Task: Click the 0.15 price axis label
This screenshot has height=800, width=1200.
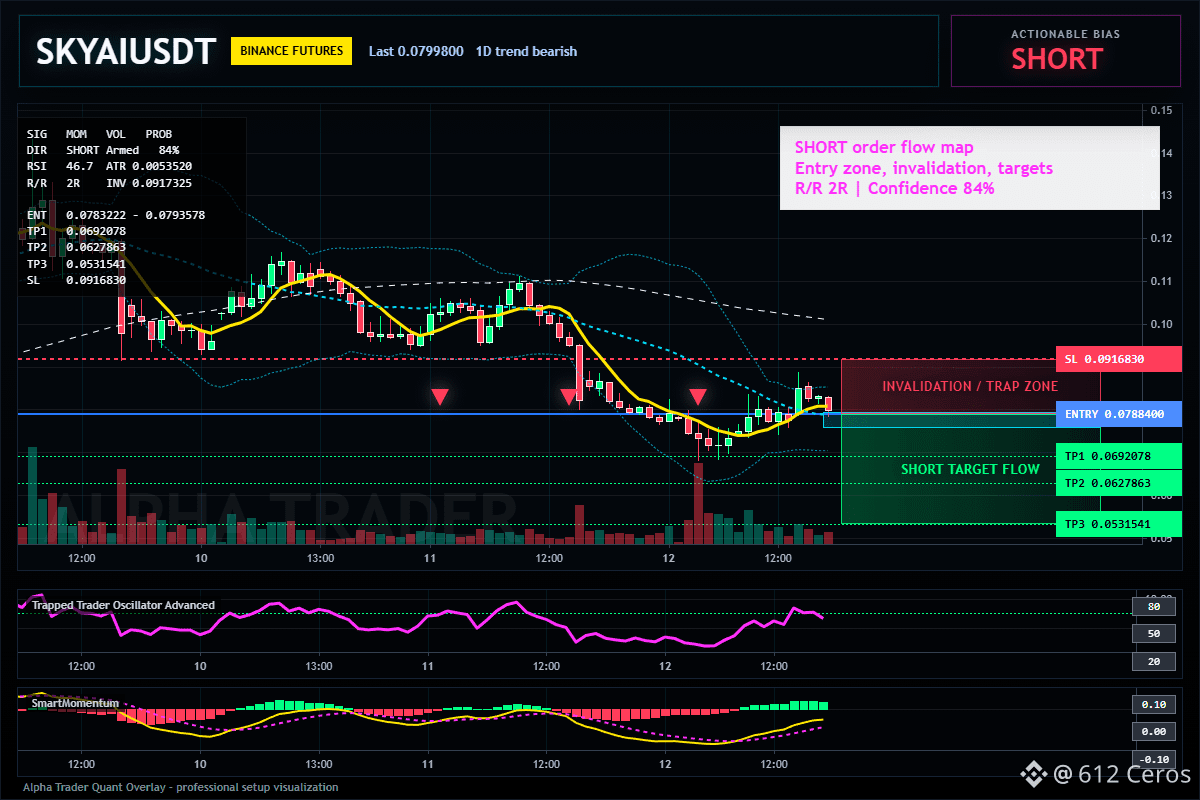Action: [x=1160, y=110]
